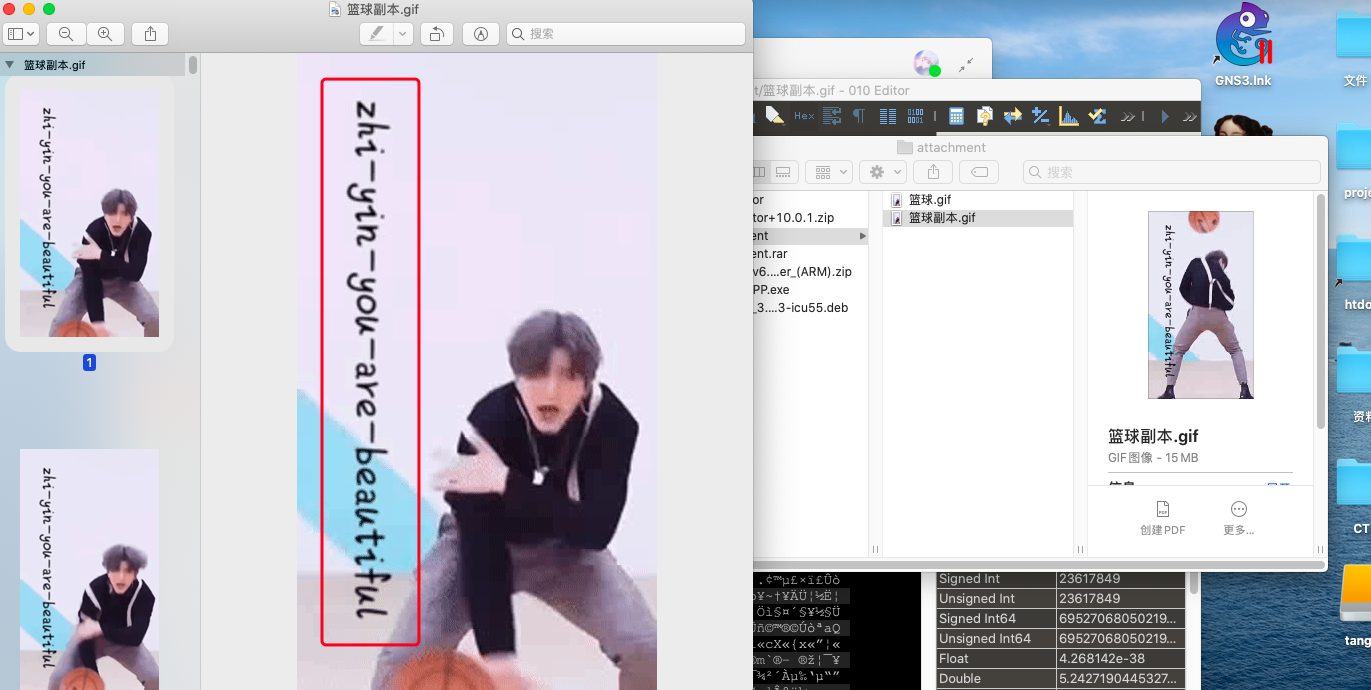
Task: Click the Checksum icon in 010 Editor
Action: [1097, 116]
